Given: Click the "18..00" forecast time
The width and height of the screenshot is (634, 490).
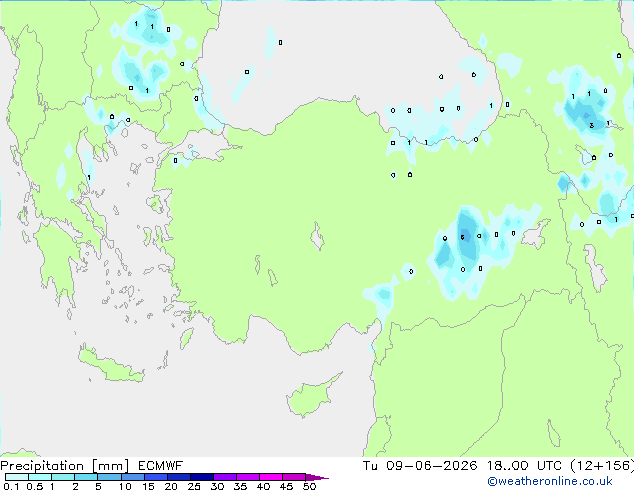Looking at the screenshot, I should [507, 466].
